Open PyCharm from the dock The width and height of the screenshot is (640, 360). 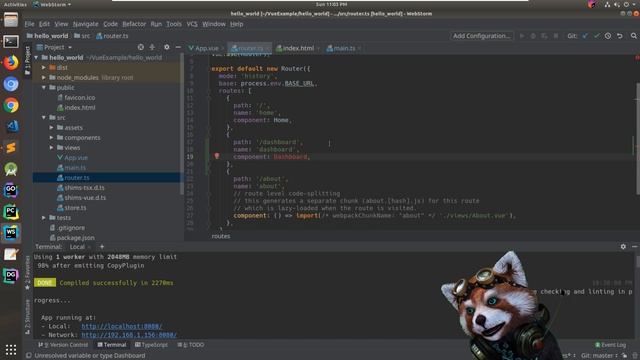[x=11, y=212]
